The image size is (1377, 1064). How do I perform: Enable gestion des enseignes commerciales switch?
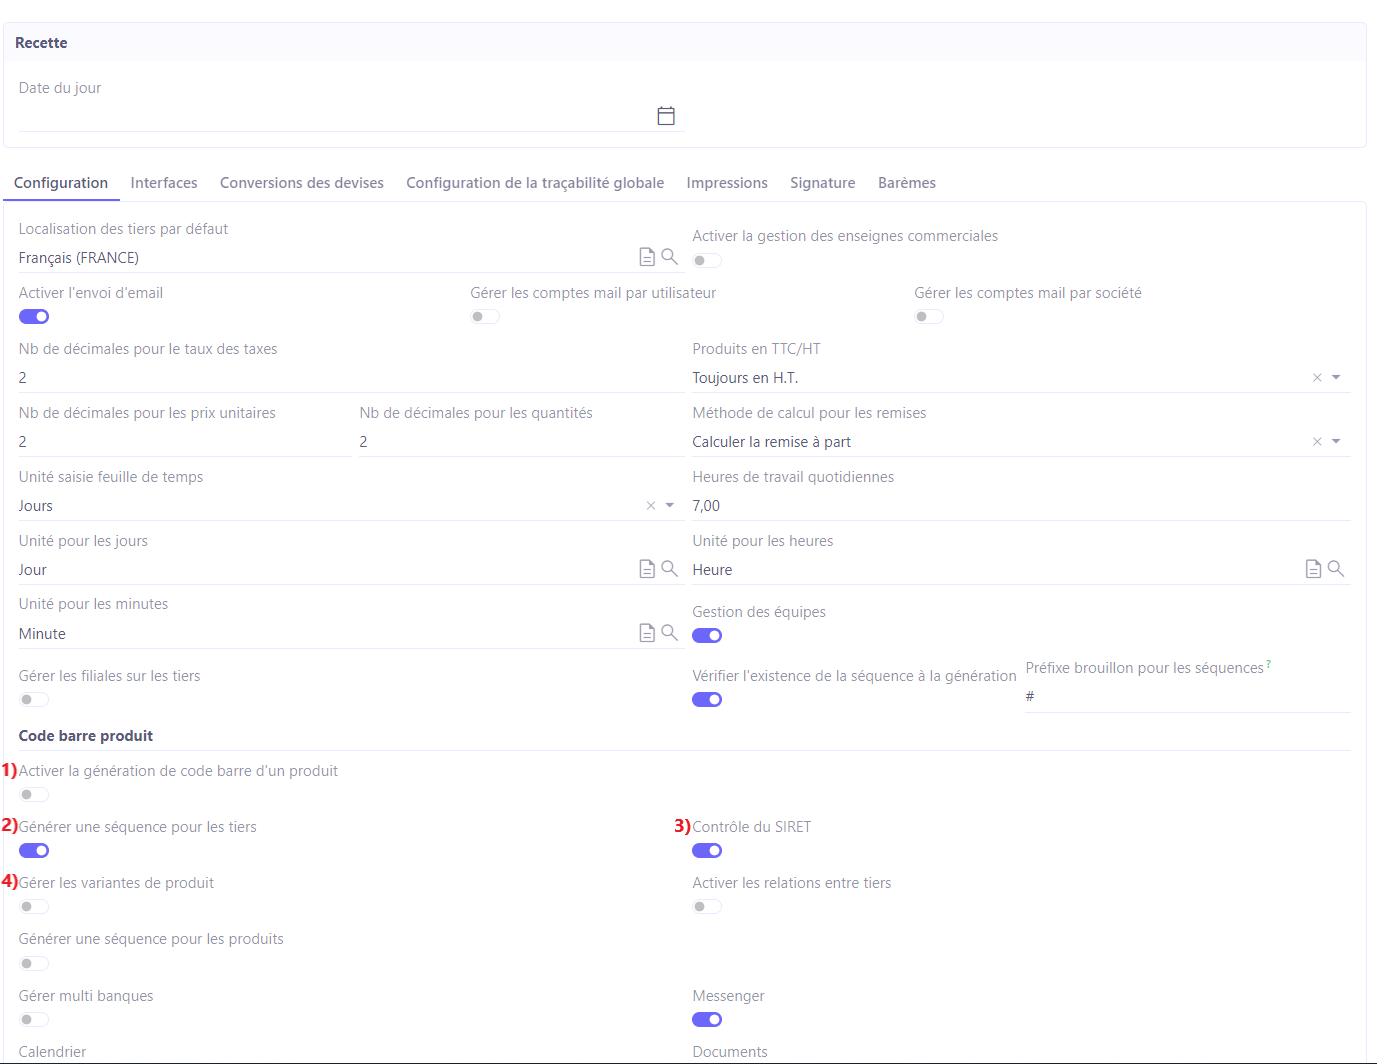(707, 260)
